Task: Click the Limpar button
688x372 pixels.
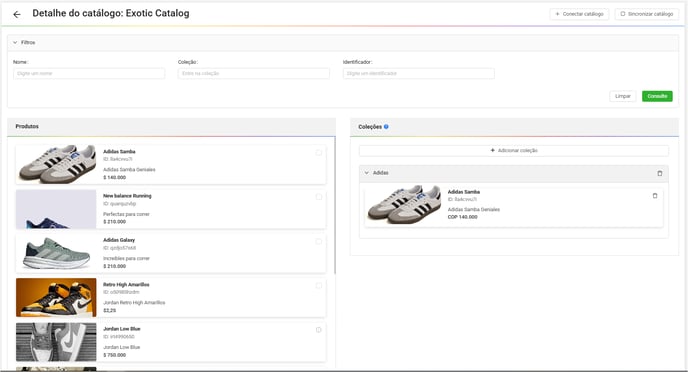Action: (x=622, y=96)
